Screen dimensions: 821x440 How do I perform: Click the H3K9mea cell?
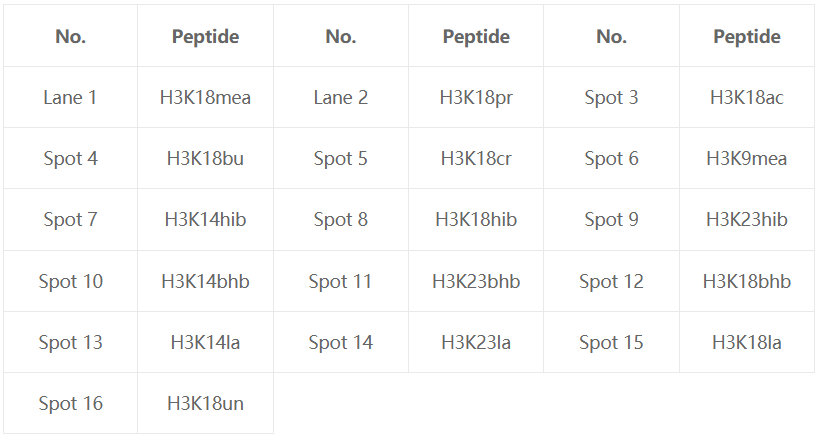point(747,158)
